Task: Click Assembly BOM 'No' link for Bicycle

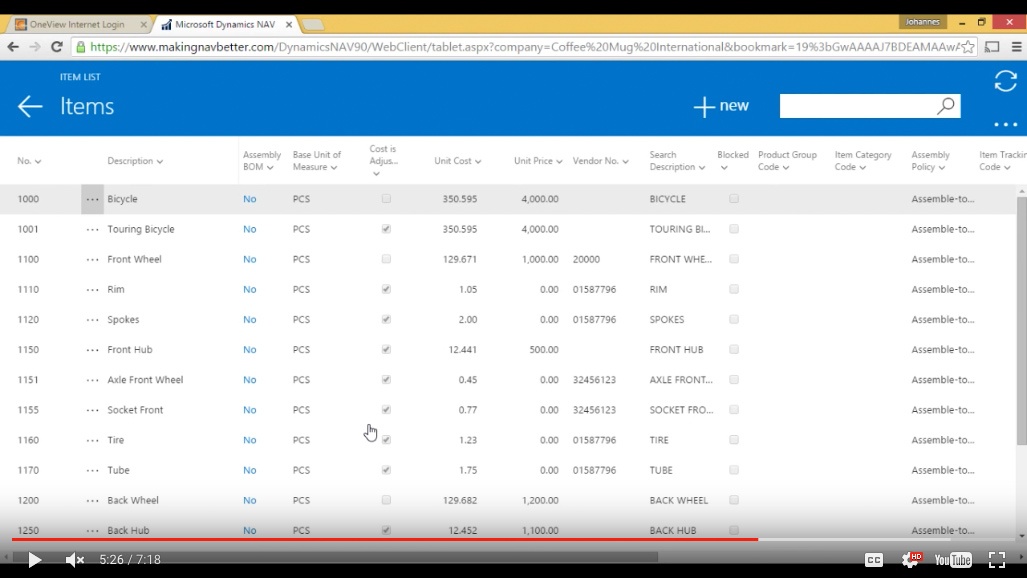Action: [x=250, y=199]
